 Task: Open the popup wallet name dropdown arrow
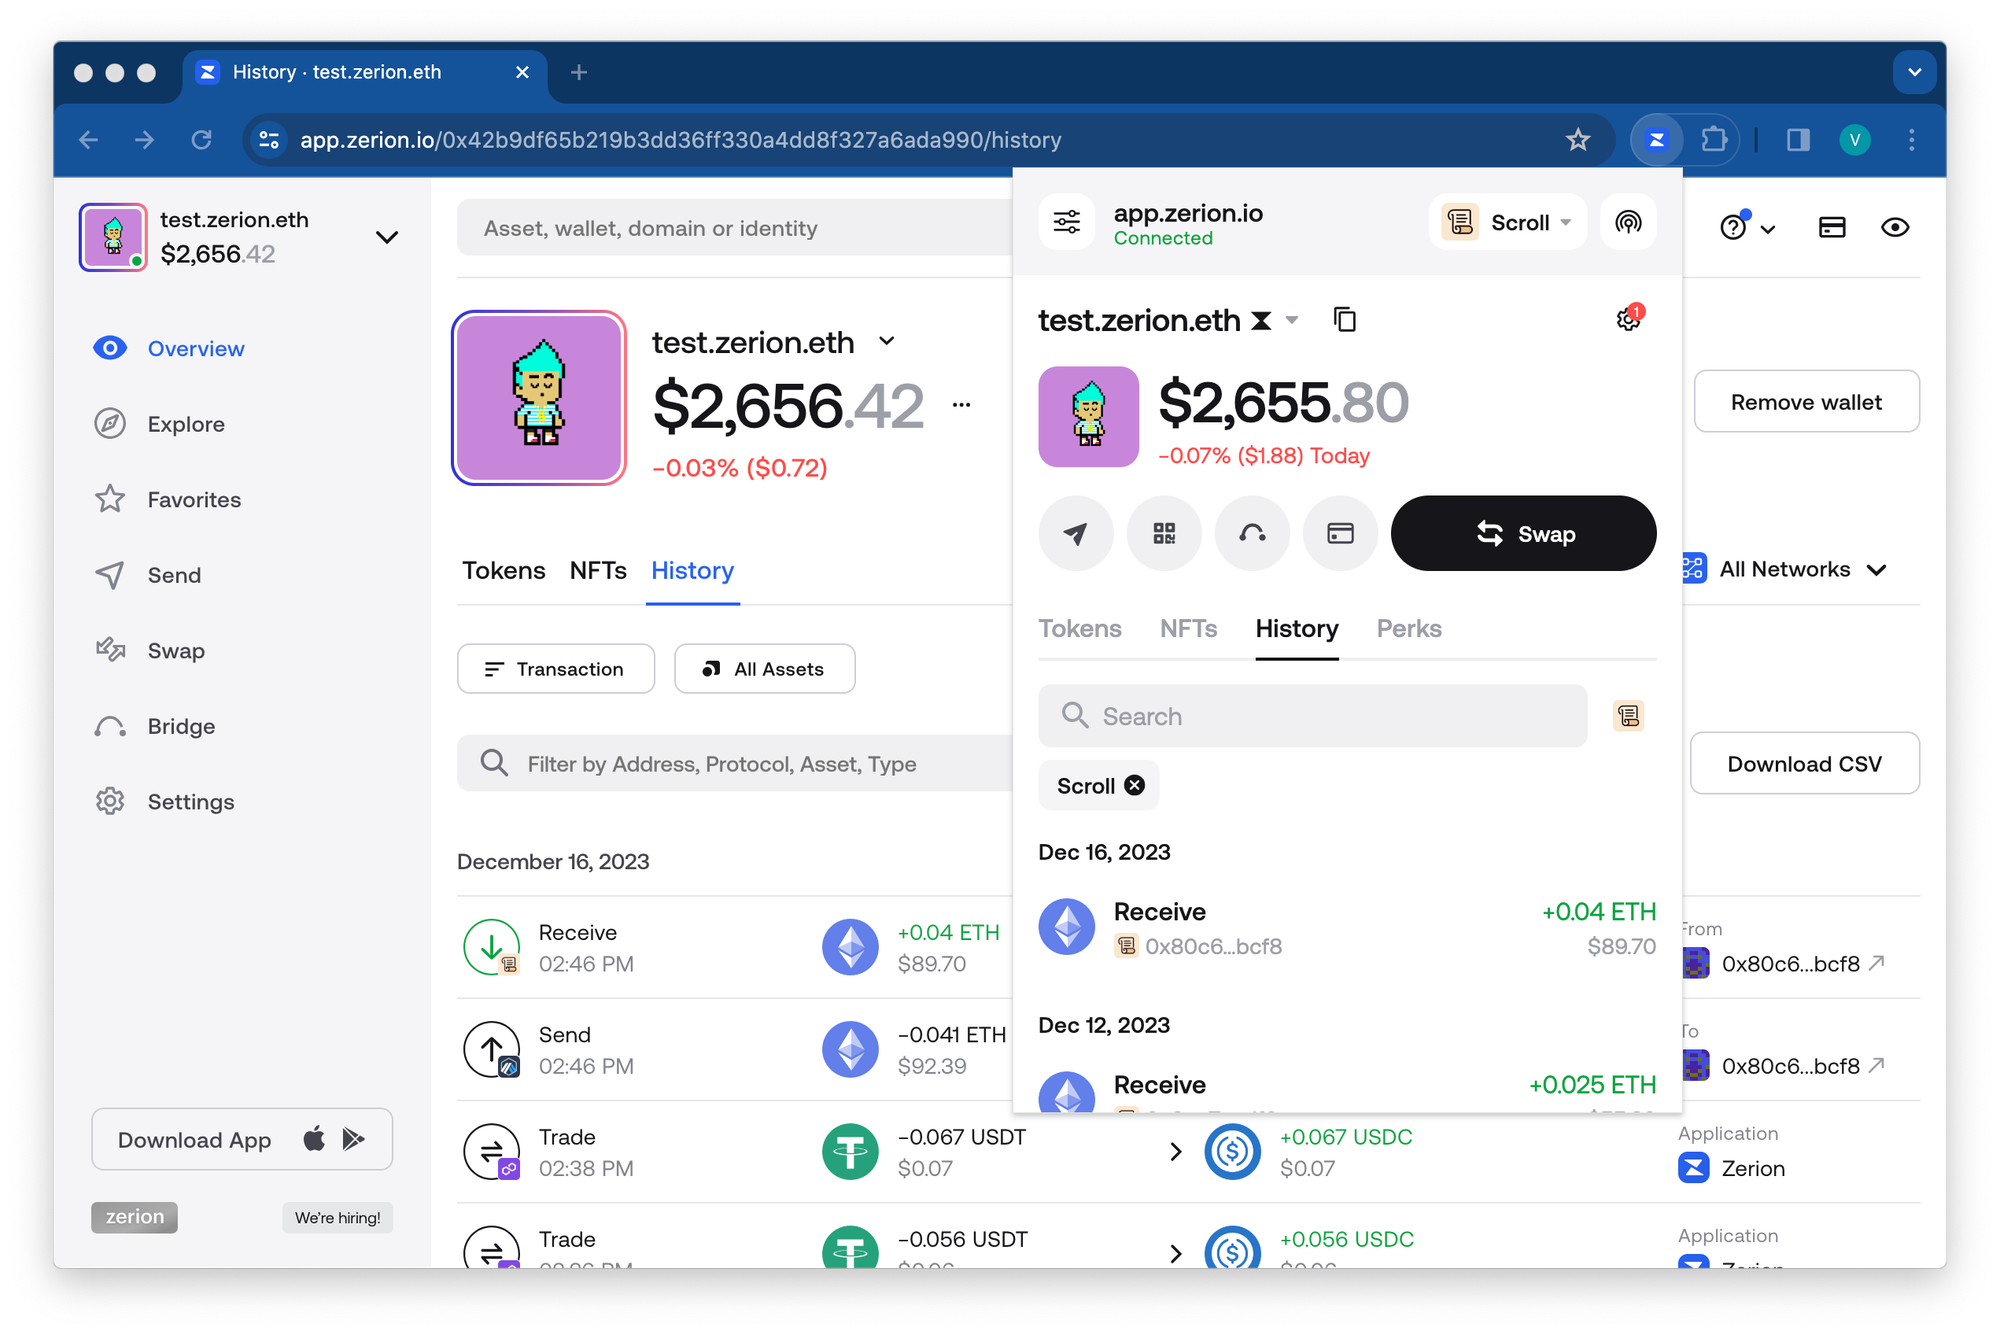pos(1291,320)
